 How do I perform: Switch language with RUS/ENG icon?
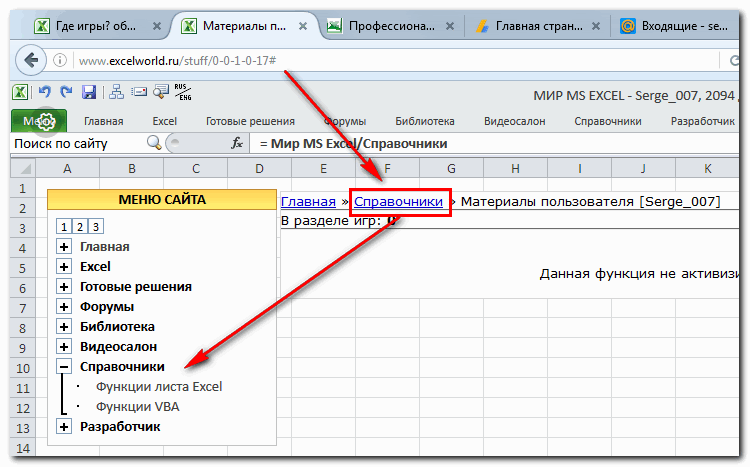coord(182,92)
